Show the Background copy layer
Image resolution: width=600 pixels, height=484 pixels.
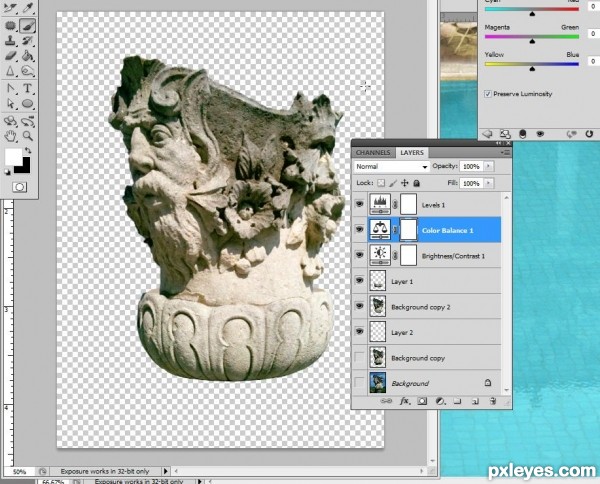click(x=359, y=357)
